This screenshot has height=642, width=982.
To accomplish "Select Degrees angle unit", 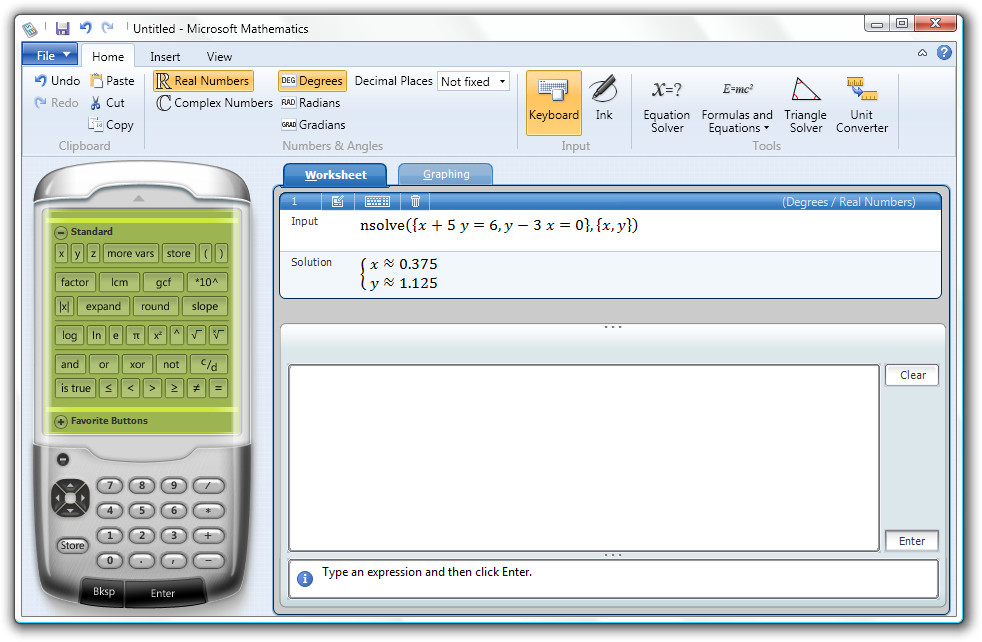I will (312, 81).
